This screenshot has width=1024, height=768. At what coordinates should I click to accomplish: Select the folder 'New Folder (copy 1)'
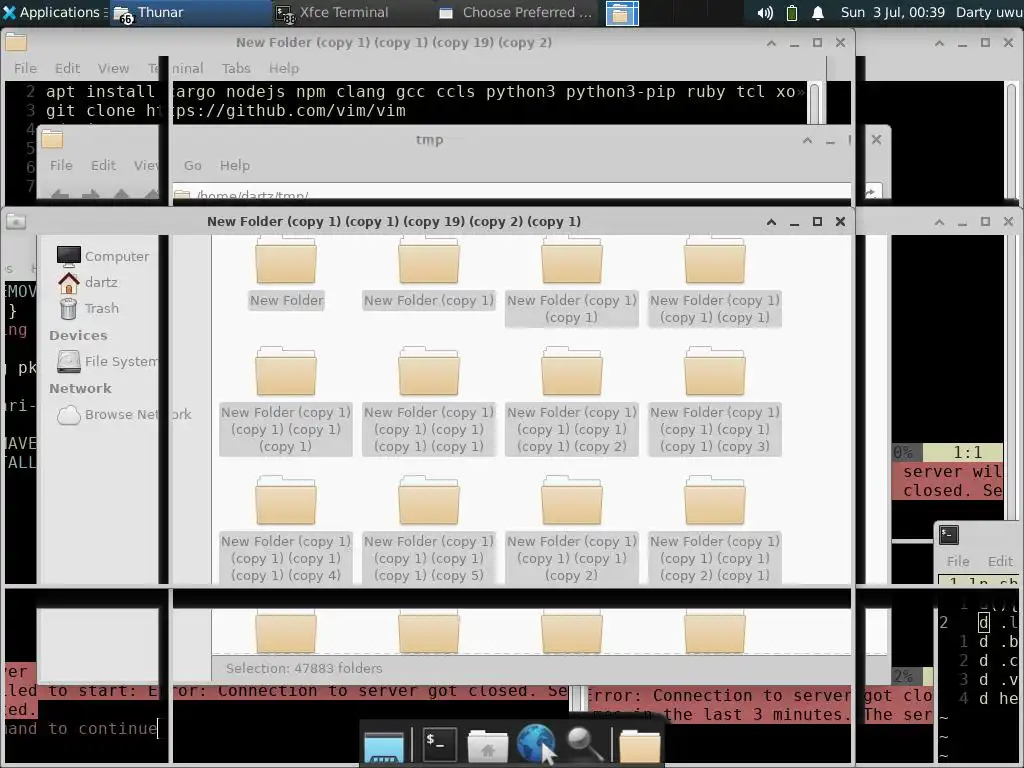428,273
